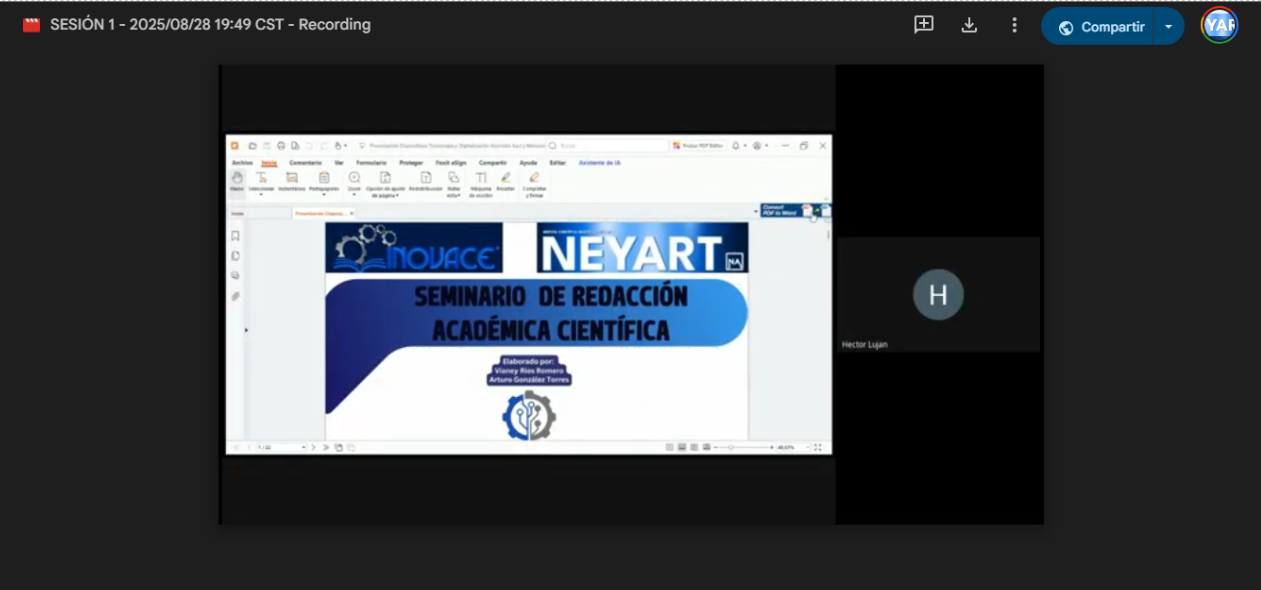Open the Google account avatar

point(1219,26)
